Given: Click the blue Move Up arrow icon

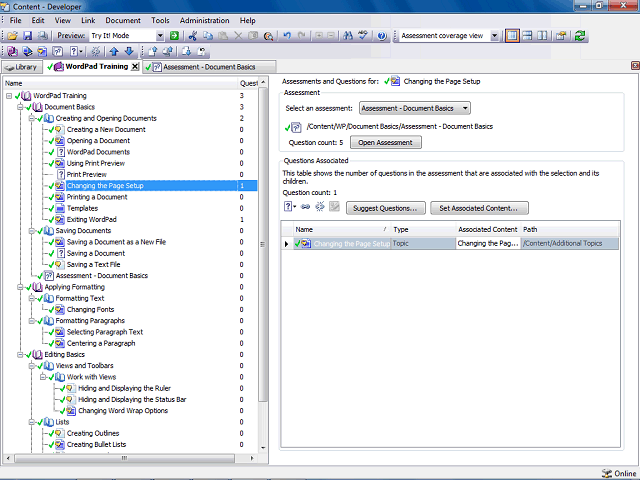Looking at the screenshot, I should pyautogui.click(x=114, y=51).
